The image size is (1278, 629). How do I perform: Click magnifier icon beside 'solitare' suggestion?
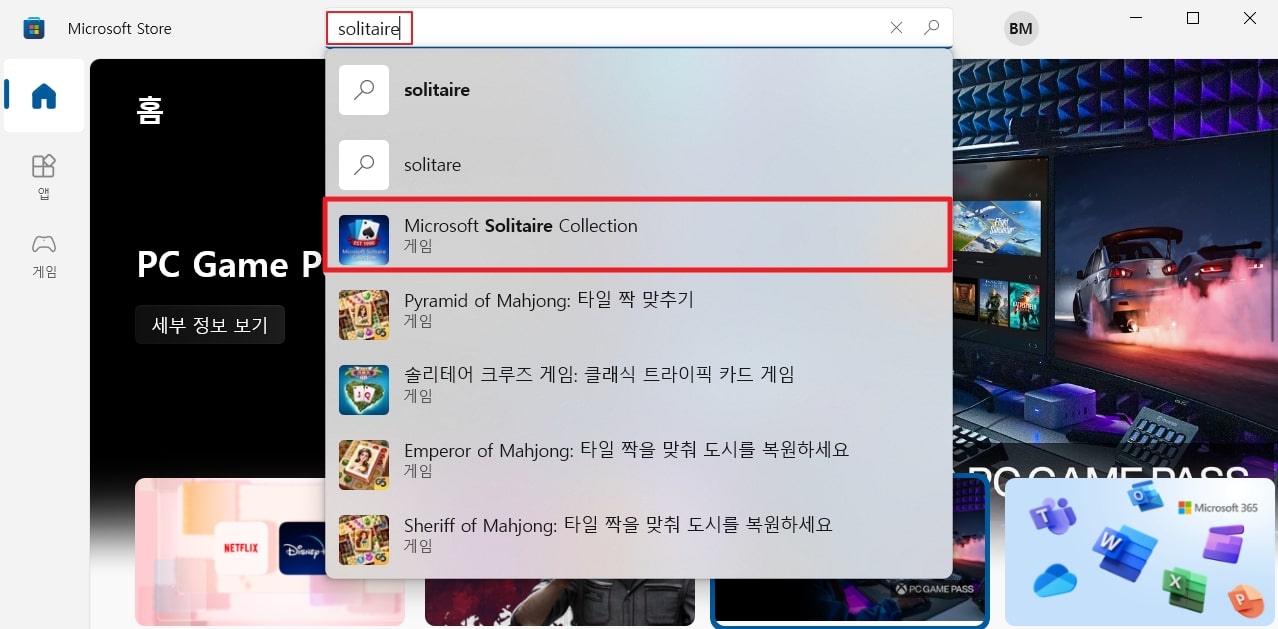pos(364,165)
